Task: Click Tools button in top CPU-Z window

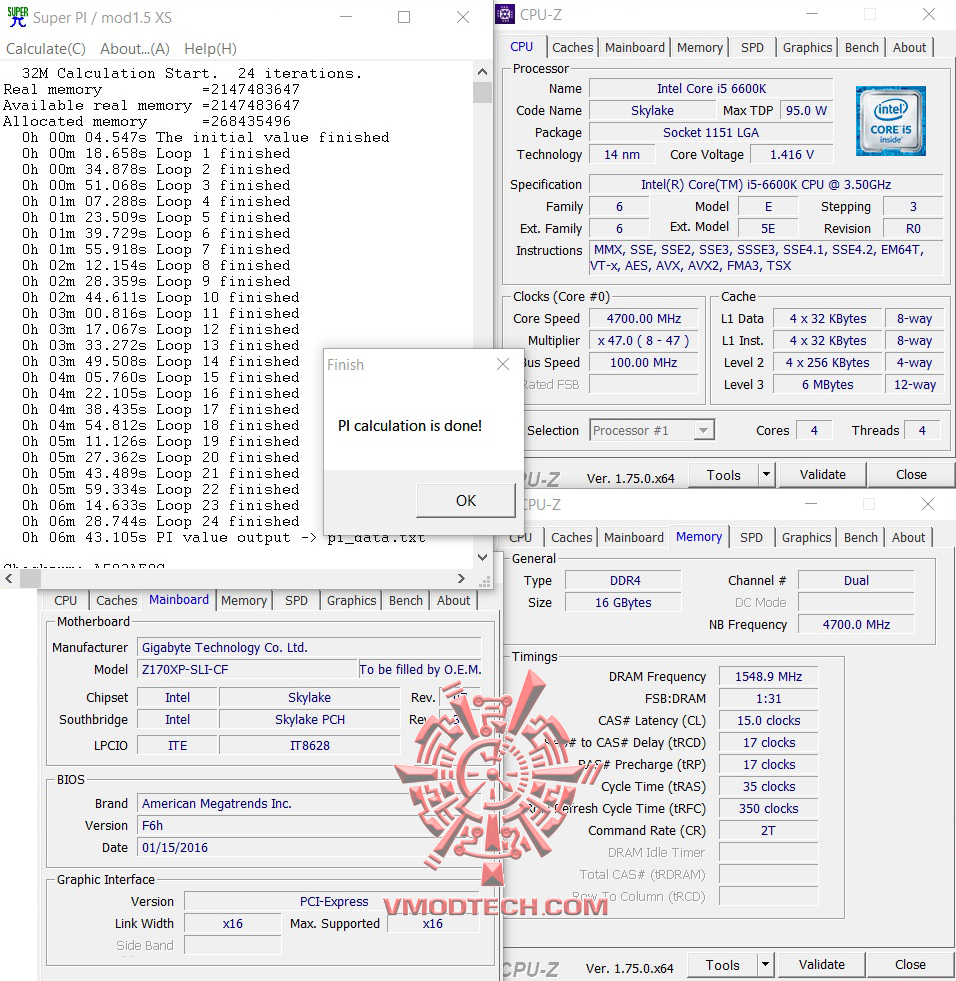Action: [x=723, y=475]
